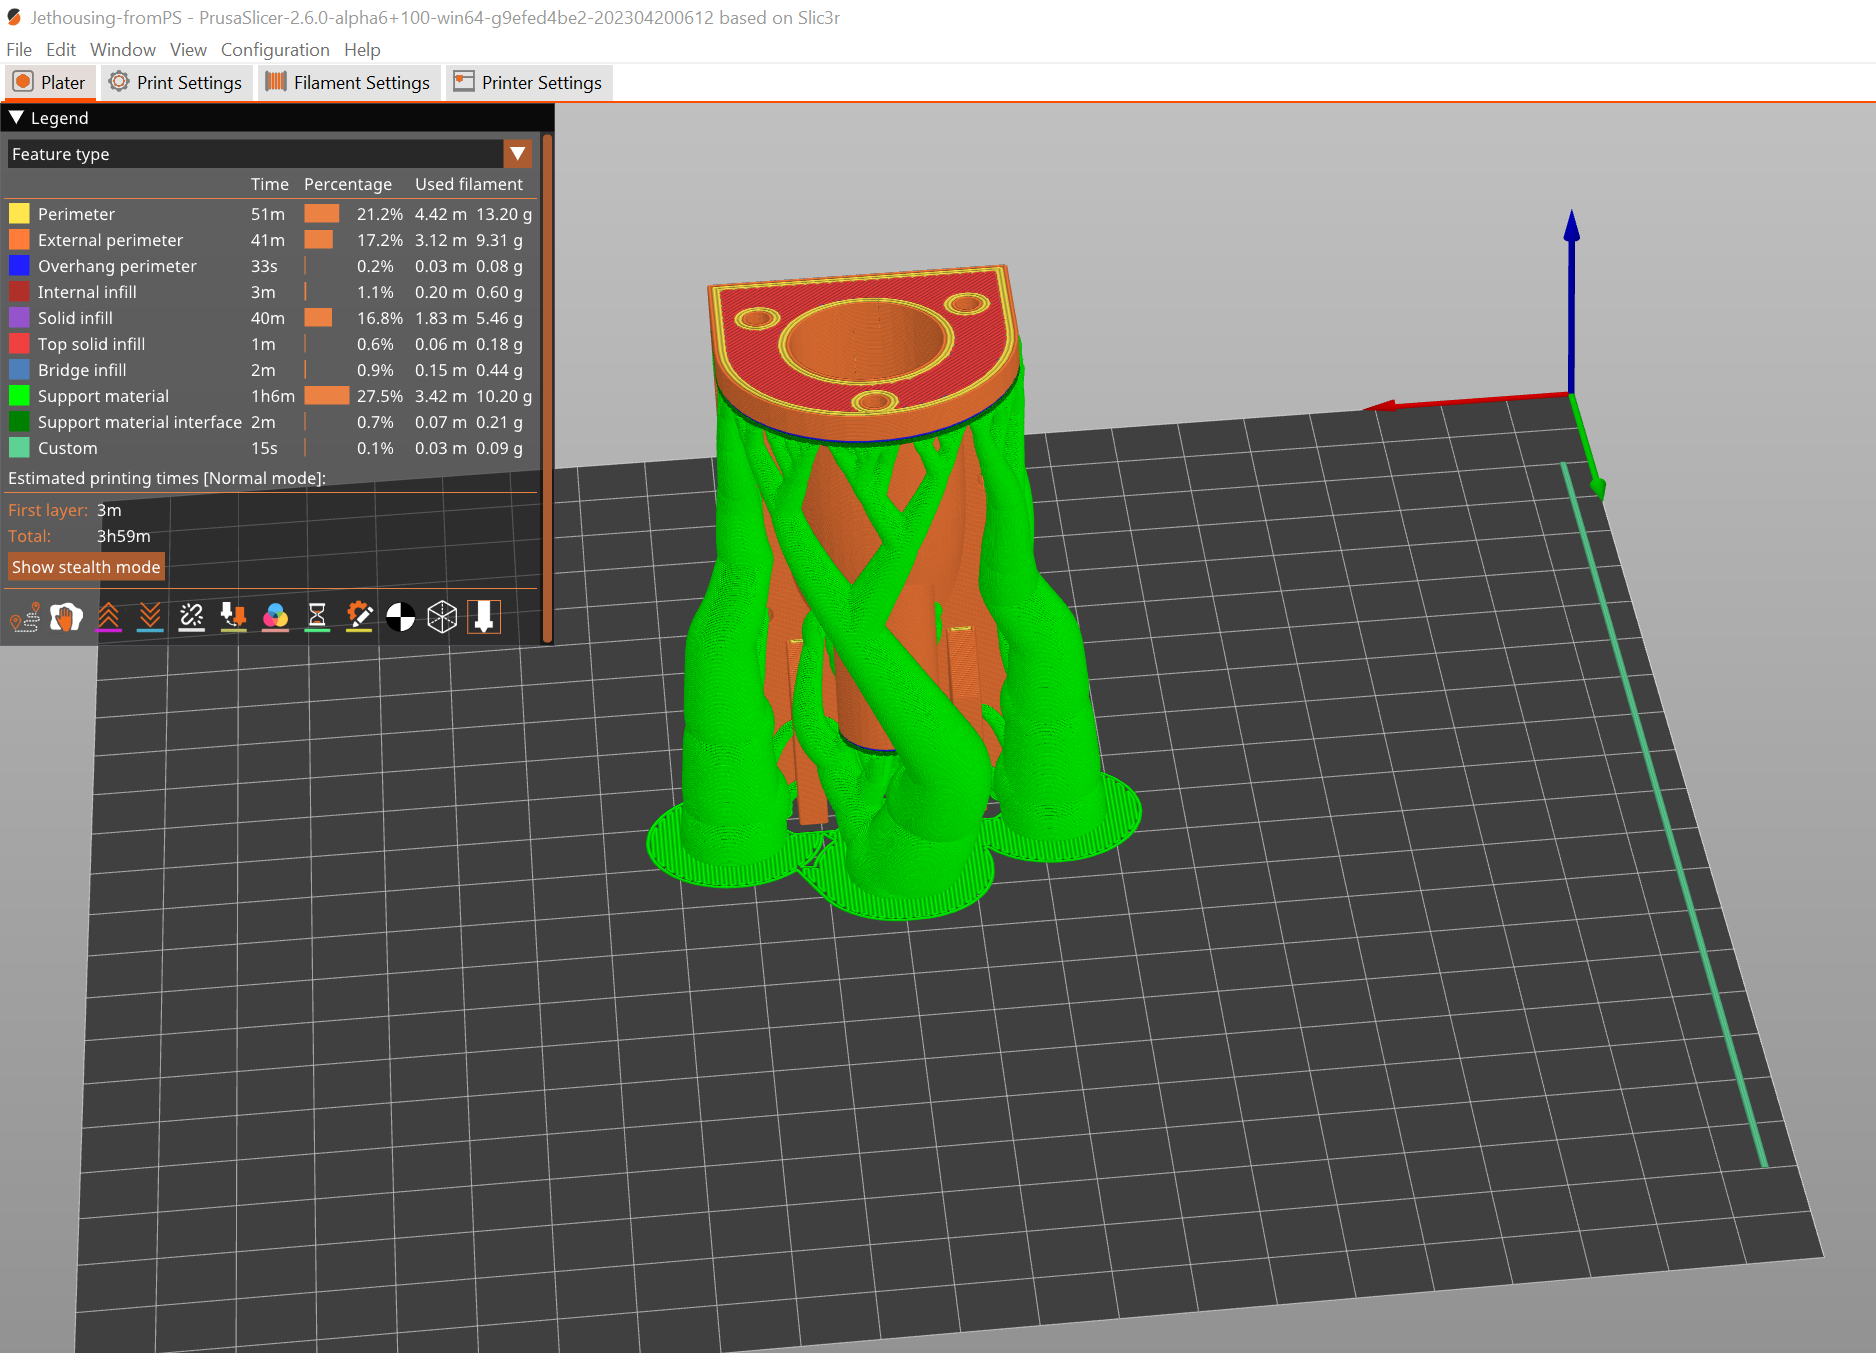Open the Feature type view dropdown
This screenshot has width=1876, height=1353.
pyautogui.click(x=518, y=154)
